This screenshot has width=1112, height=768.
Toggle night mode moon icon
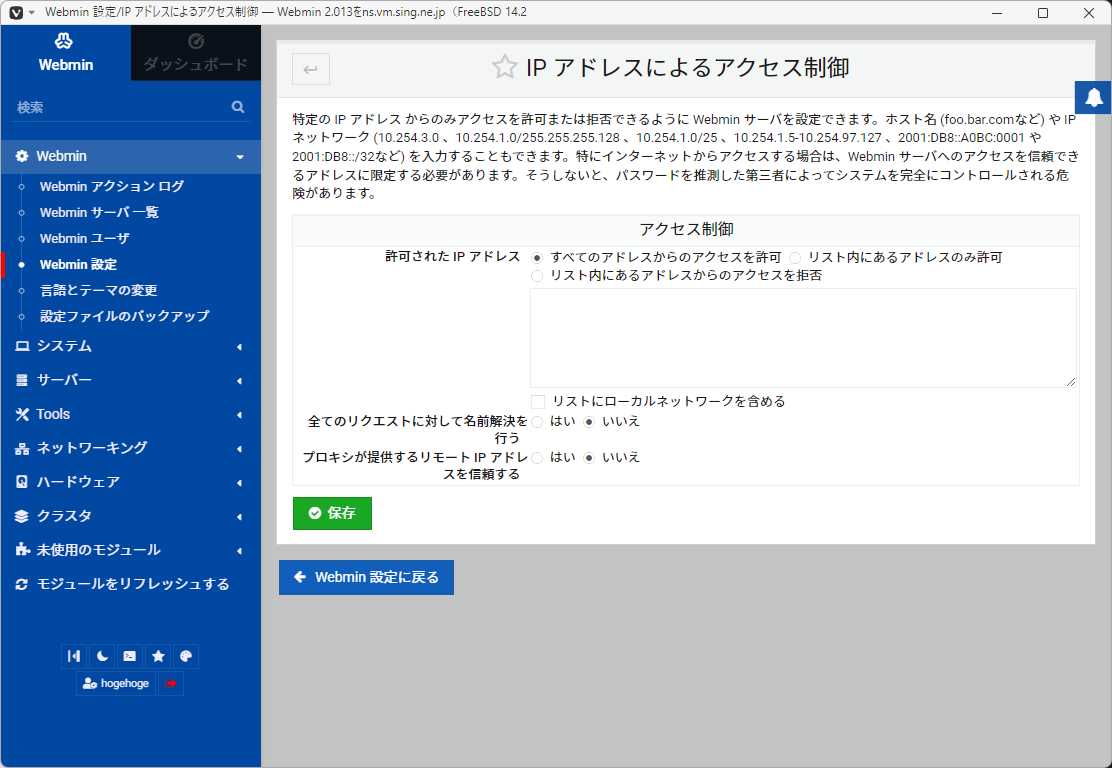point(102,657)
